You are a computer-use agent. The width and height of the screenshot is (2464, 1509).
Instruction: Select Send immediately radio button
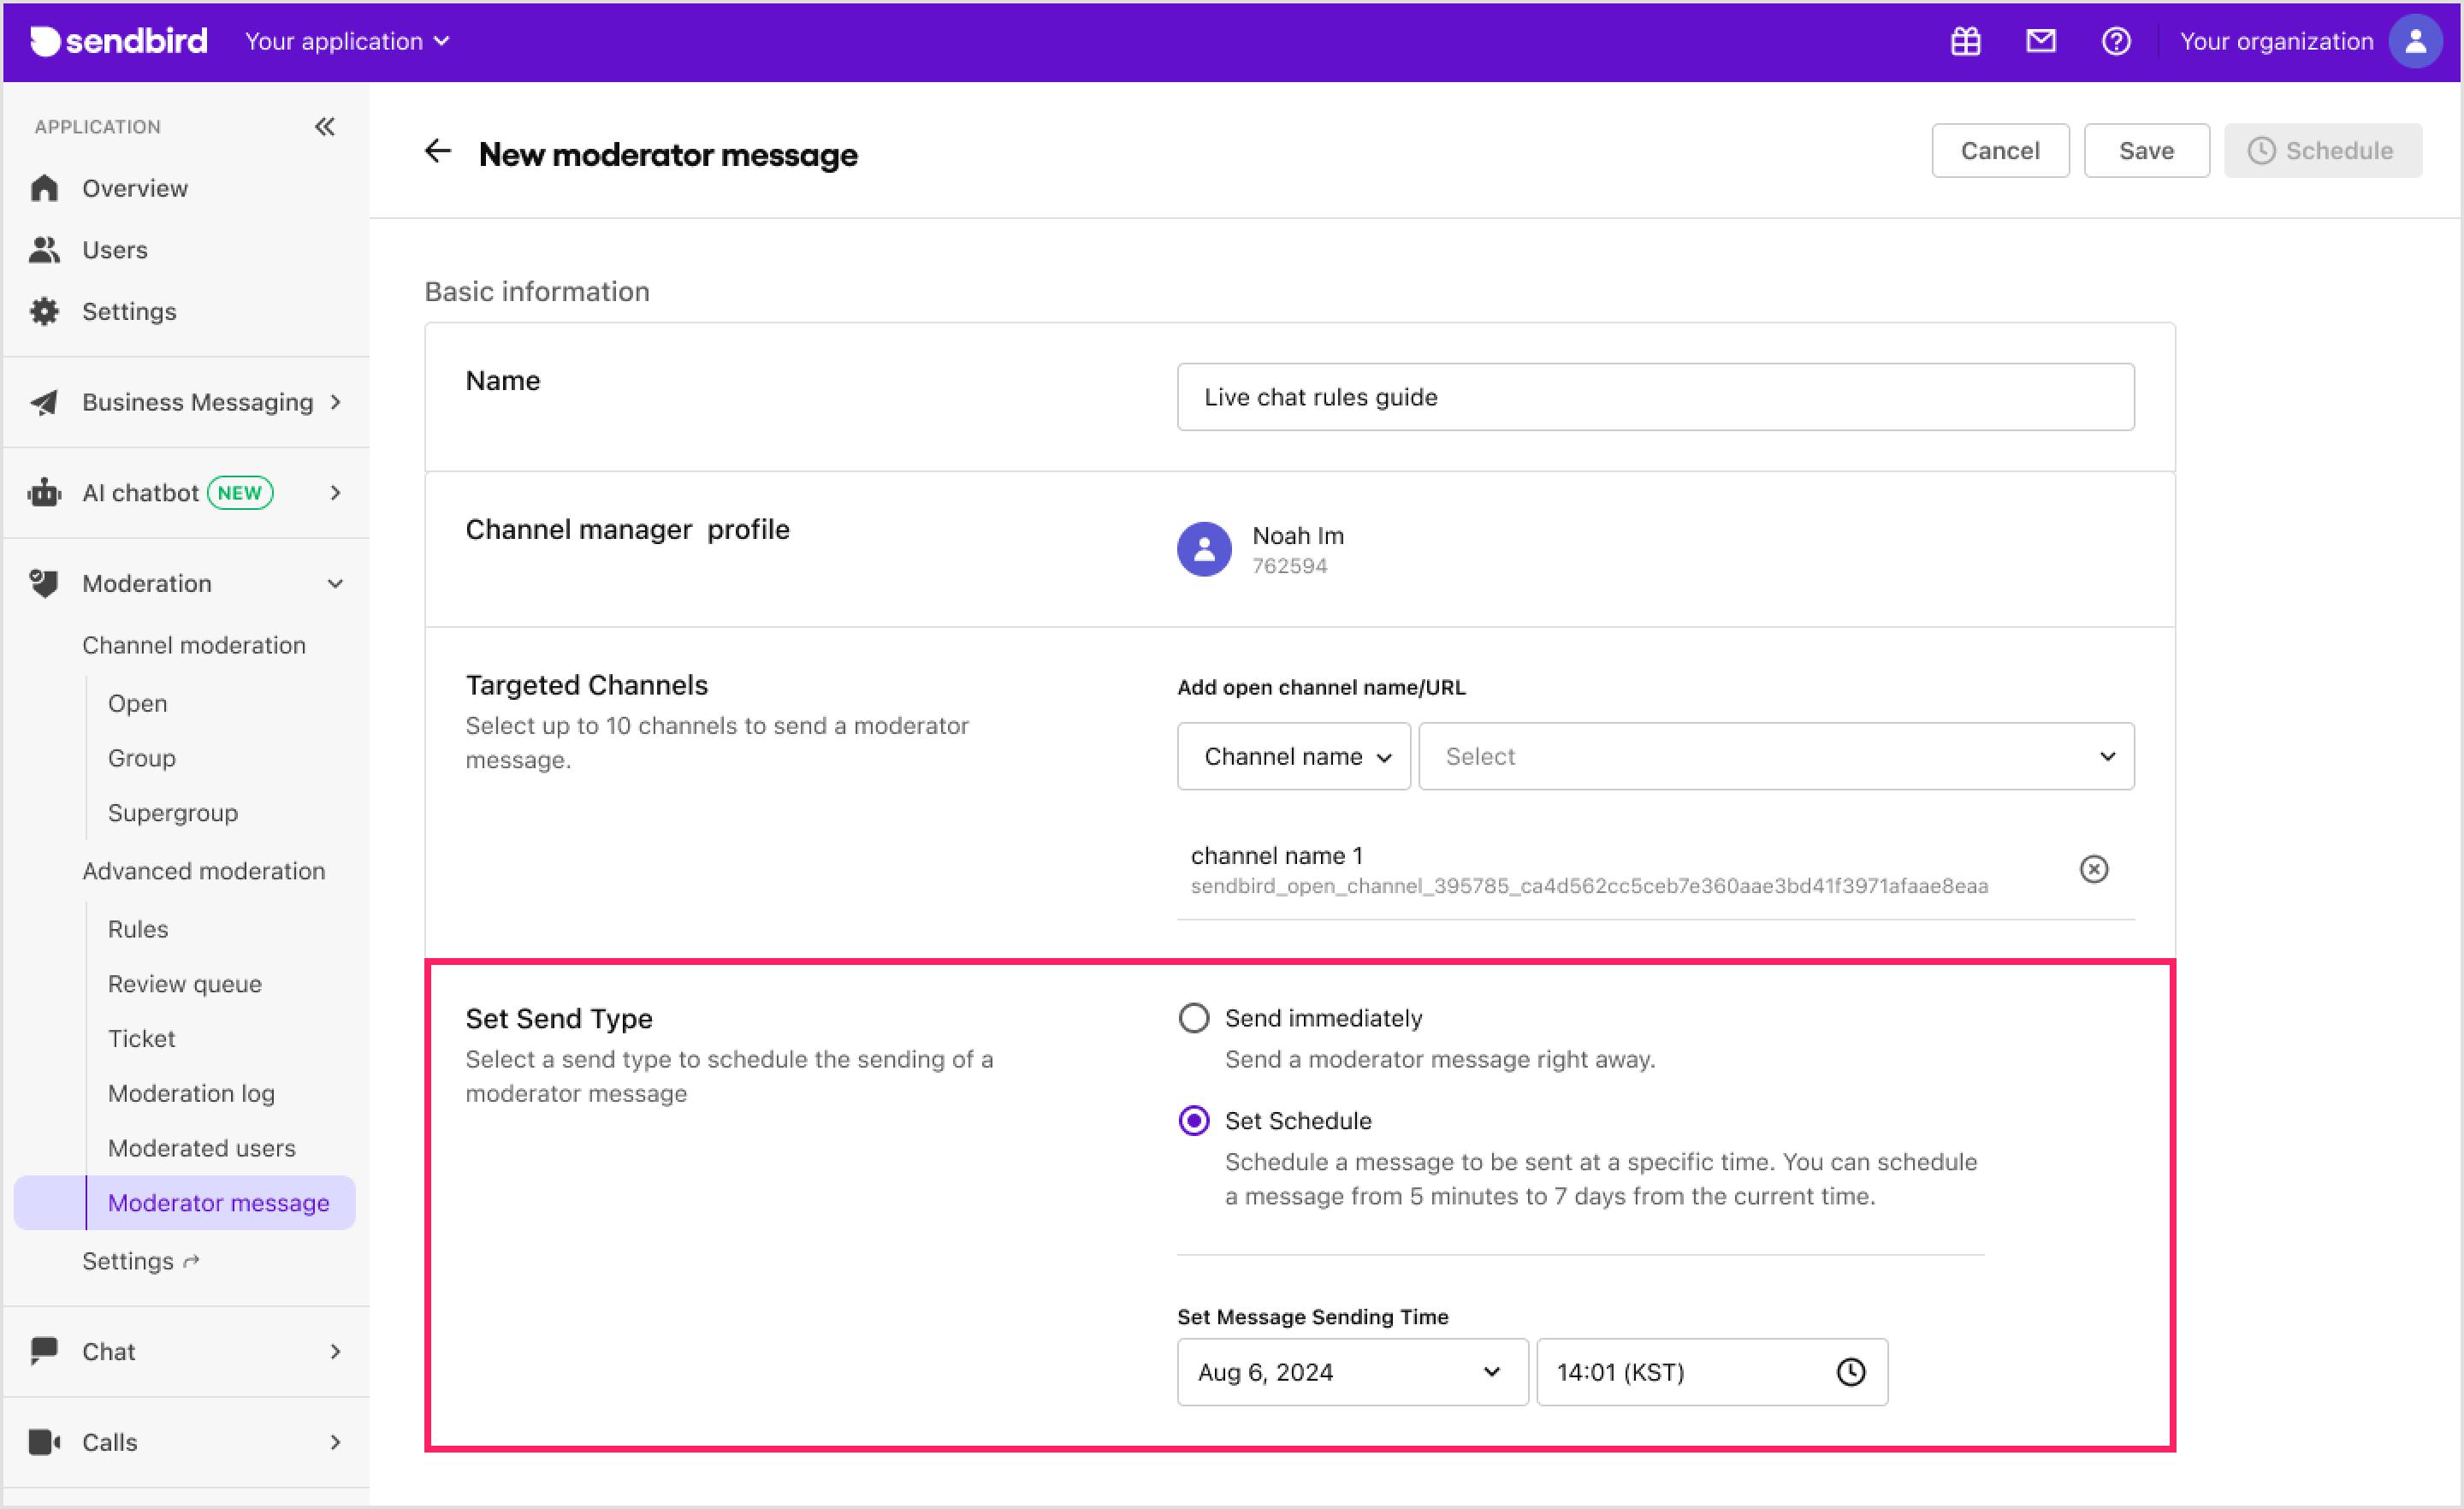click(x=1194, y=1018)
